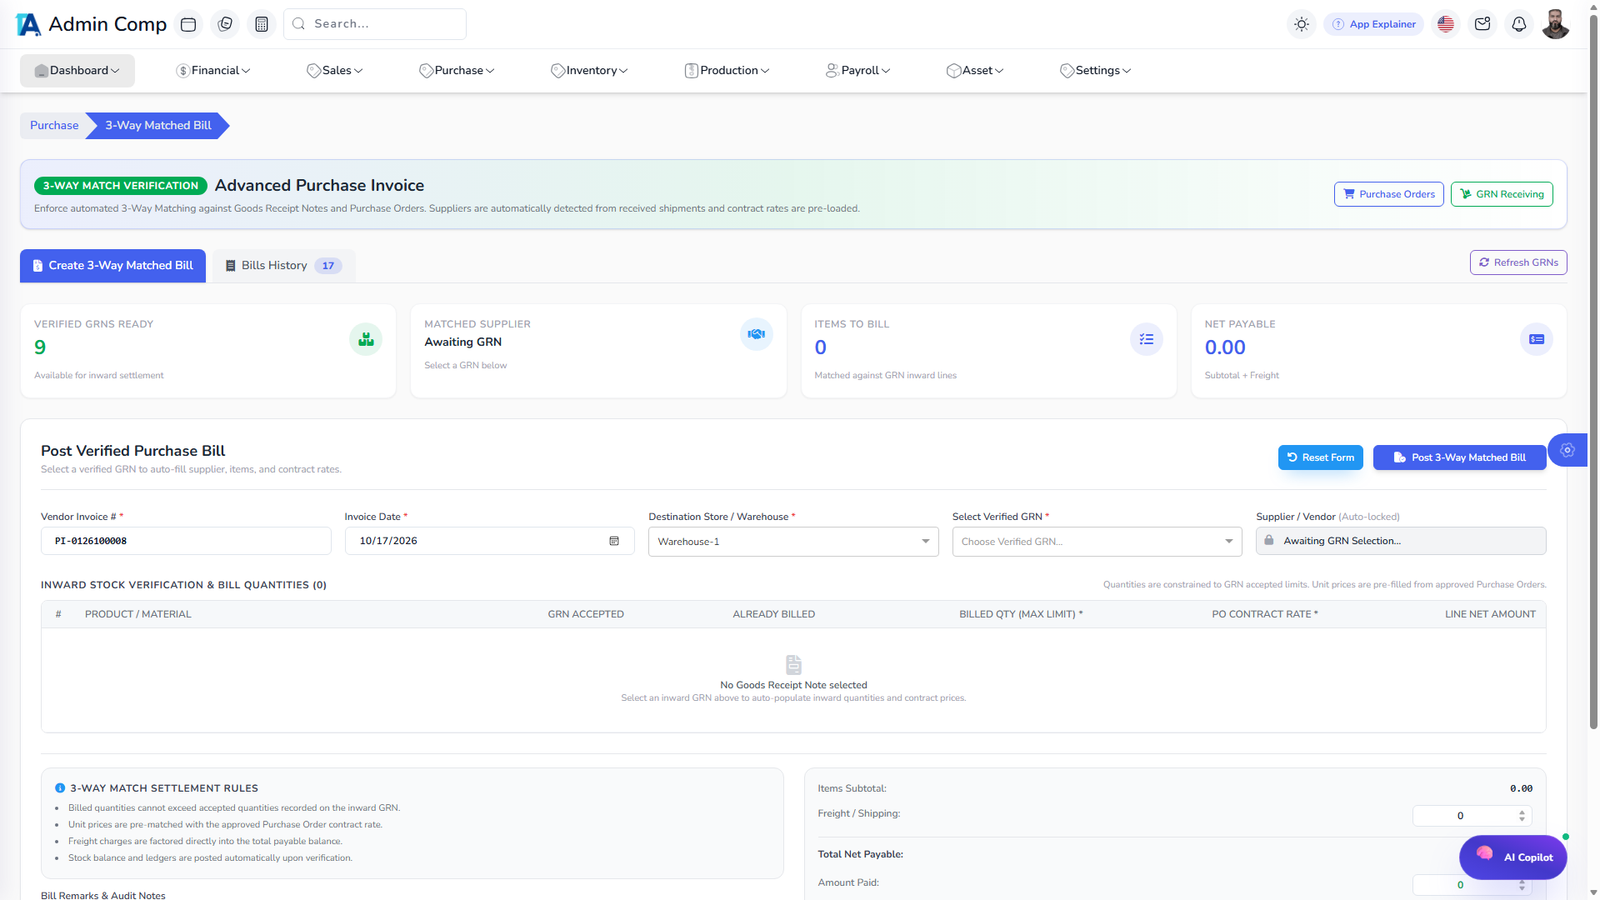The image size is (1600, 900).
Task: Open the floating settings gear panel
Action: coord(1567,450)
